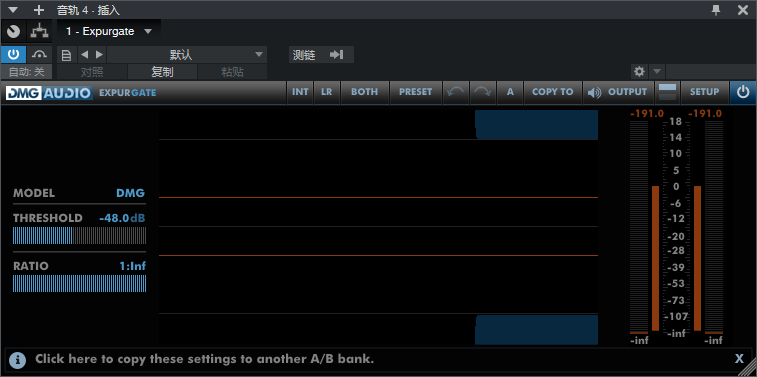Click the THRESHOLD value -48.0 dB
The image size is (757, 377).
[122, 218]
